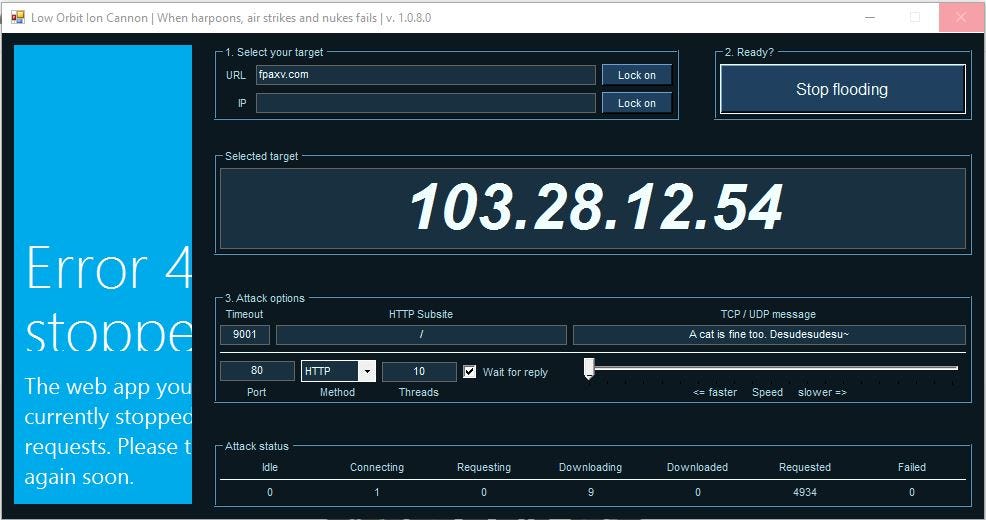Close the Low Orbit Ion Cannon window
Screen dimensions: 986x520
tap(961, 18)
